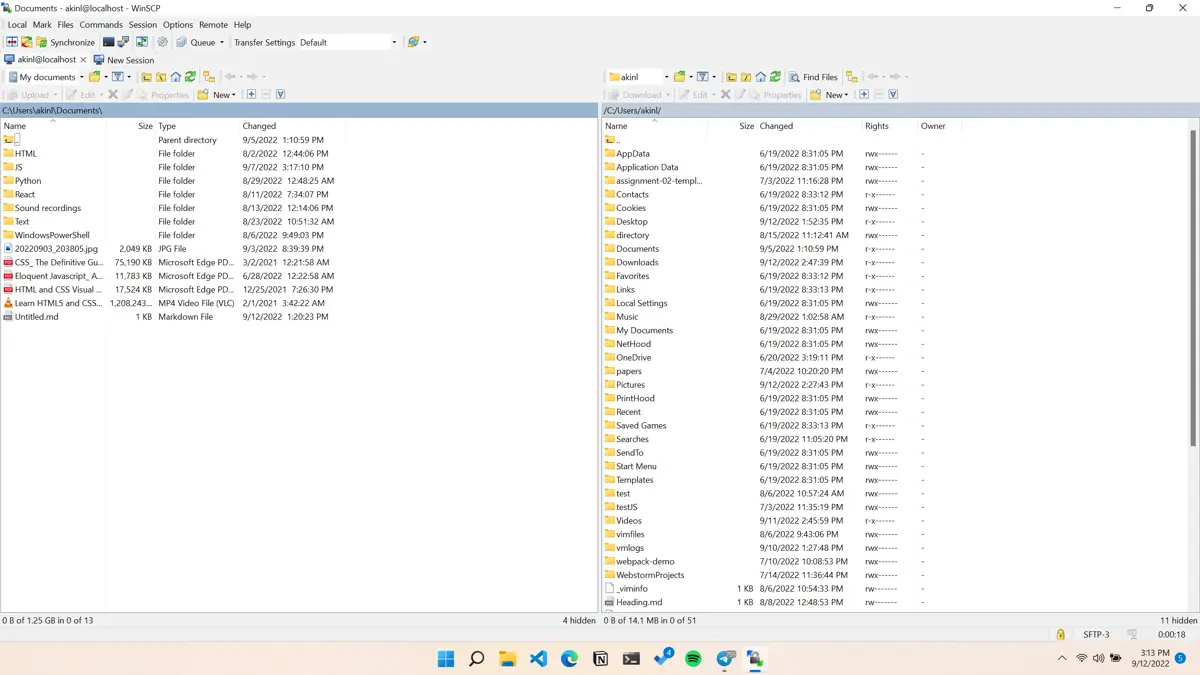The width and height of the screenshot is (1200, 675).
Task: Click select files plus icon in local panel
Action: [251, 95]
